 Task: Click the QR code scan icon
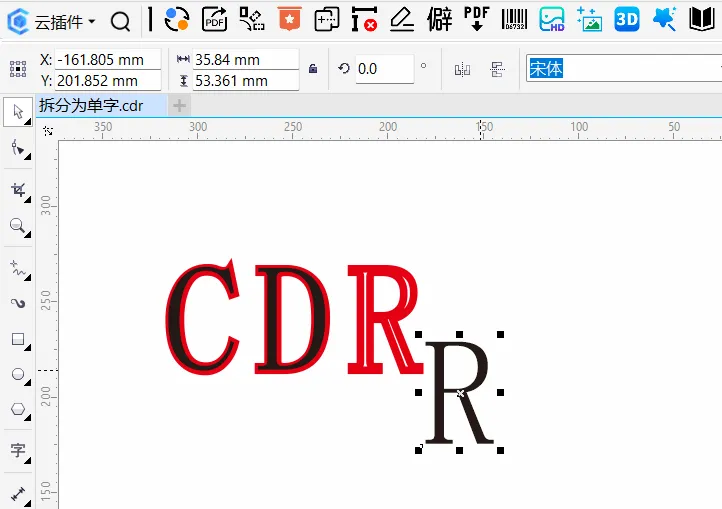point(252,19)
